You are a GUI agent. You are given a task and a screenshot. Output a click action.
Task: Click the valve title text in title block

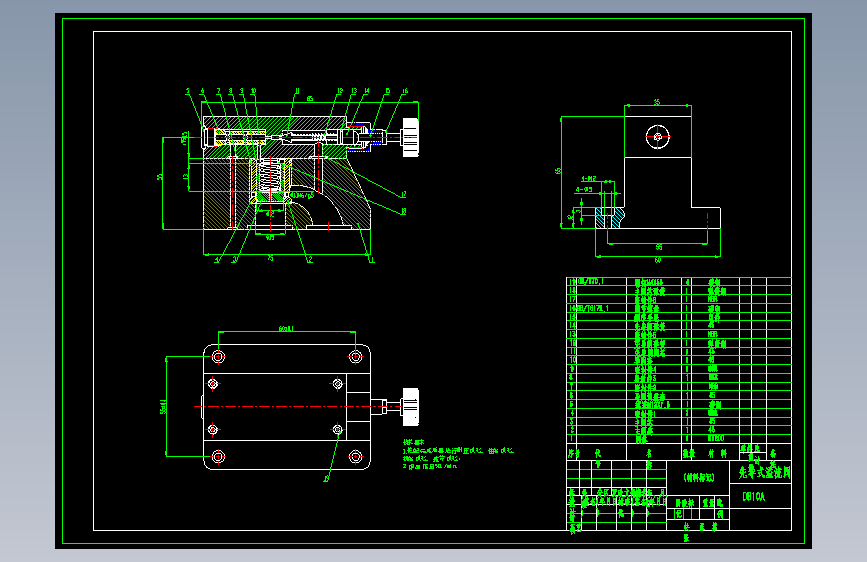pos(764,472)
